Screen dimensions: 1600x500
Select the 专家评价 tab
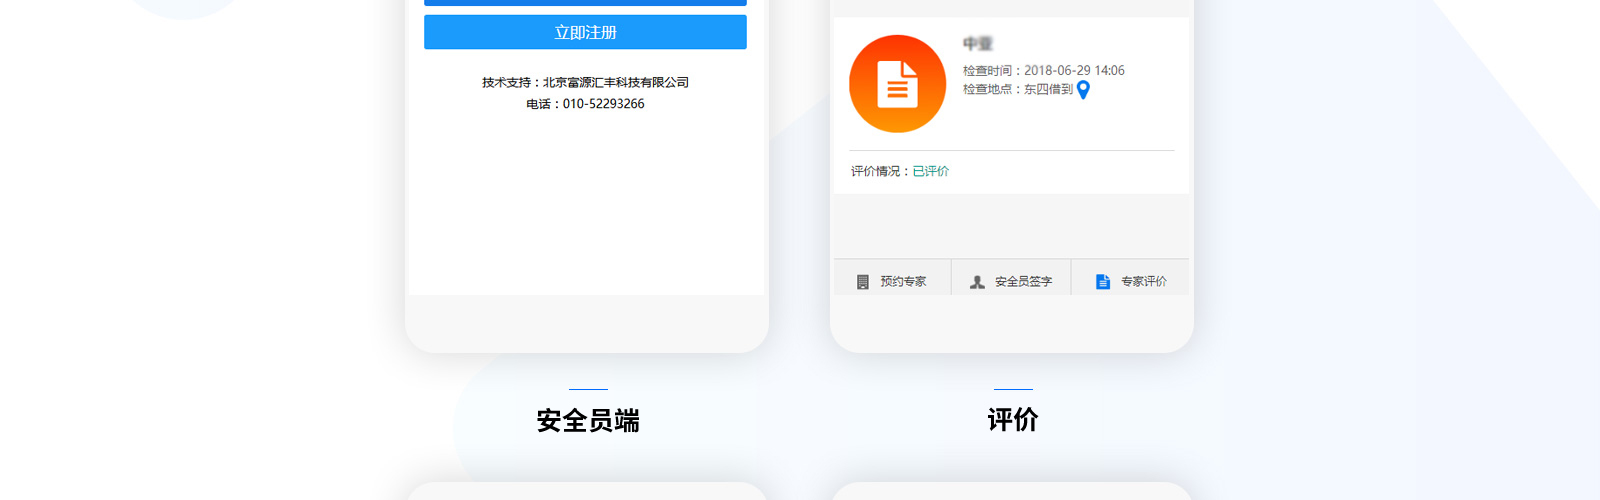click(1143, 282)
